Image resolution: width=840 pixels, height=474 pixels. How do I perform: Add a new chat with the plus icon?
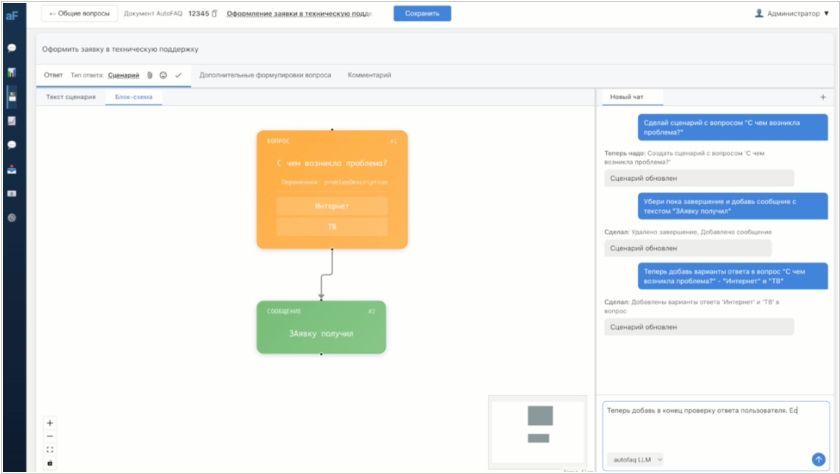[822, 97]
